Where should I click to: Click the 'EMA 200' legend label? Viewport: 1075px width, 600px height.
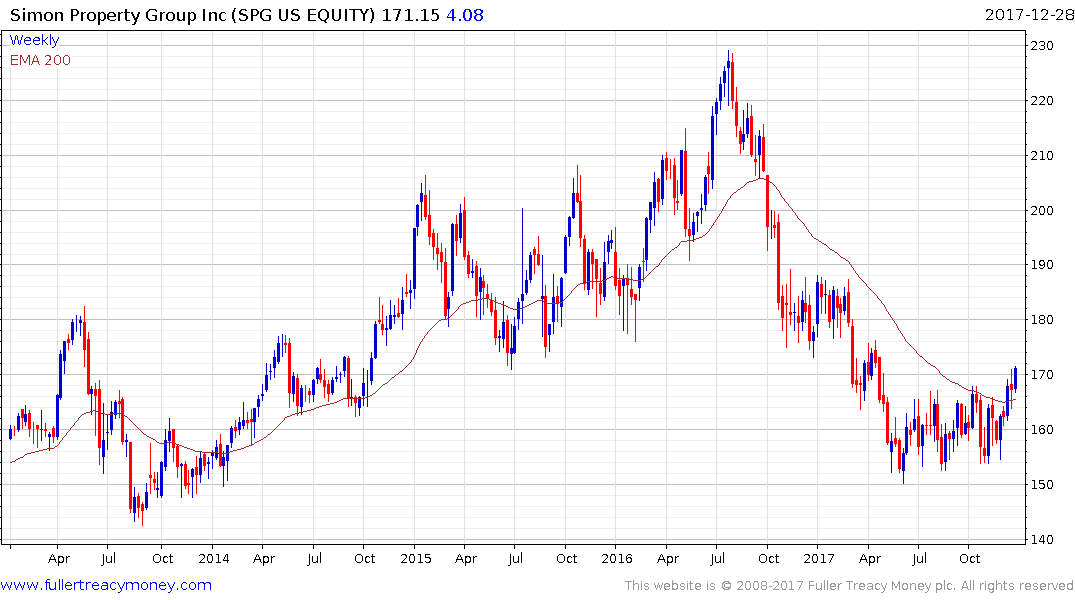[40, 60]
